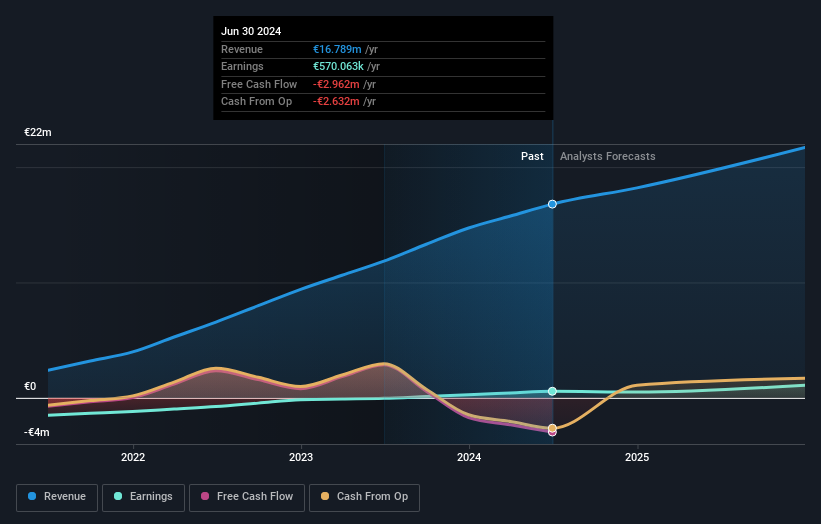Viewport: 821px width, 524px height.
Task: Click the €22m y-axis label
Action: 38,132
